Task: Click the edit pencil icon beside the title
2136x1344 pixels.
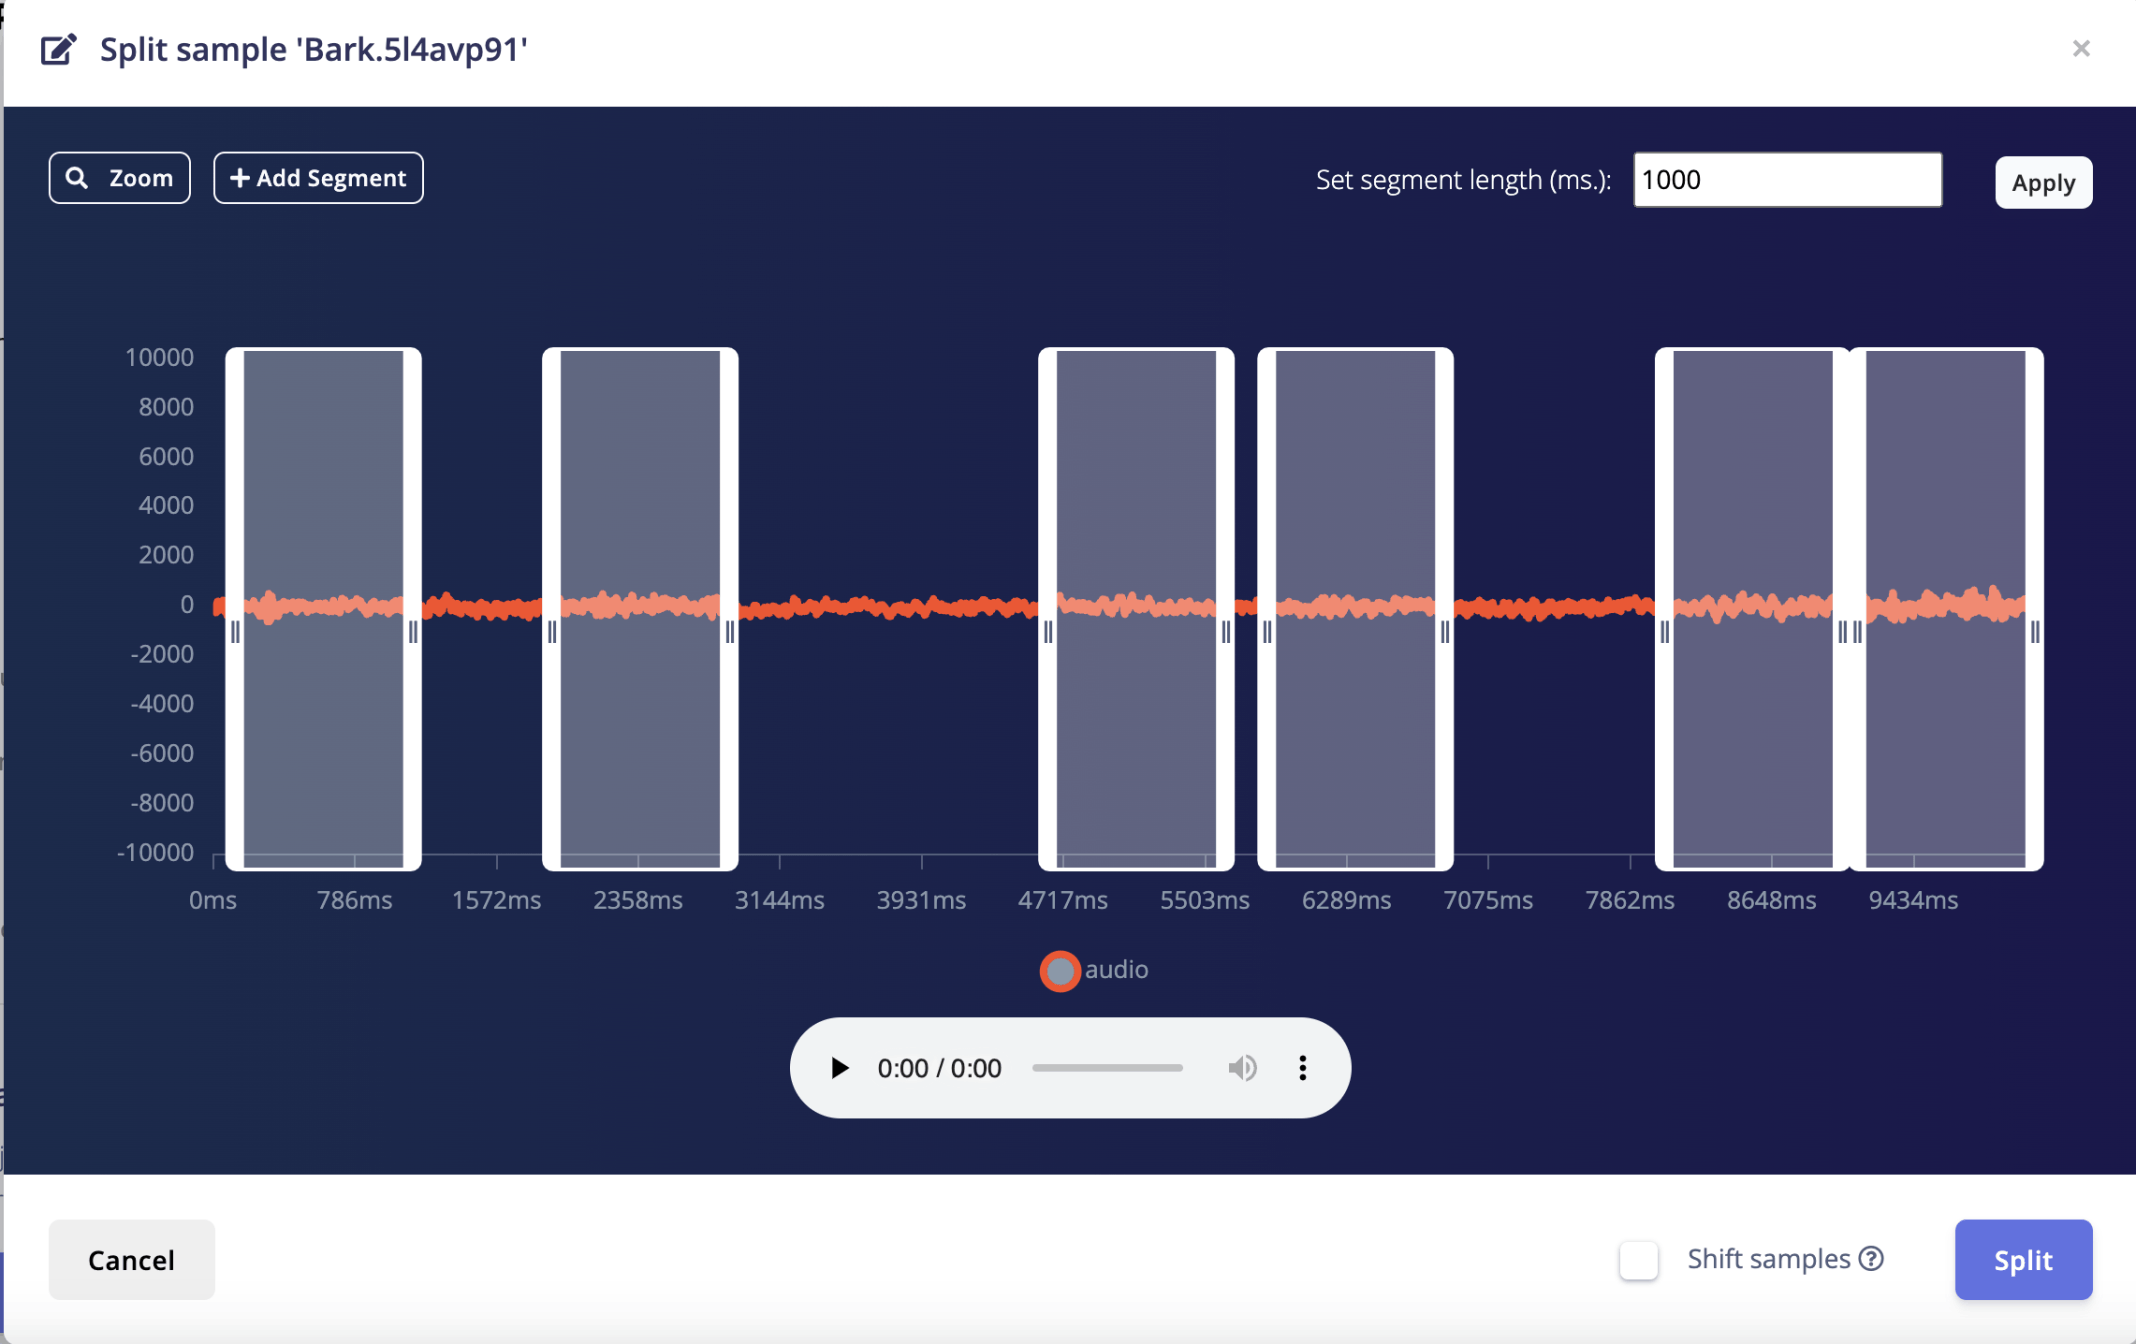Action: 58,49
